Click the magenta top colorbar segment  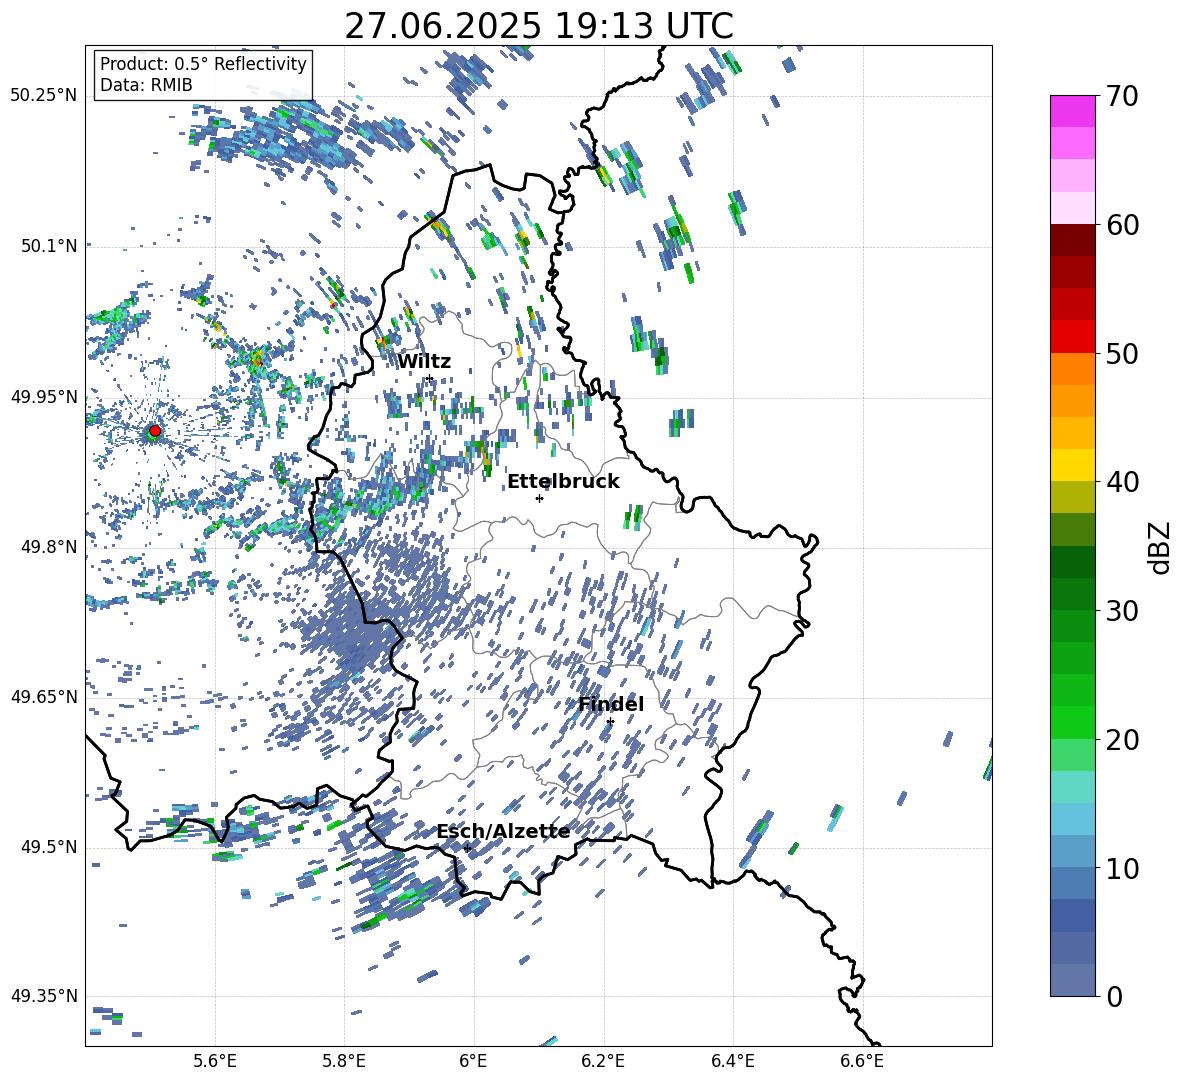(1072, 112)
